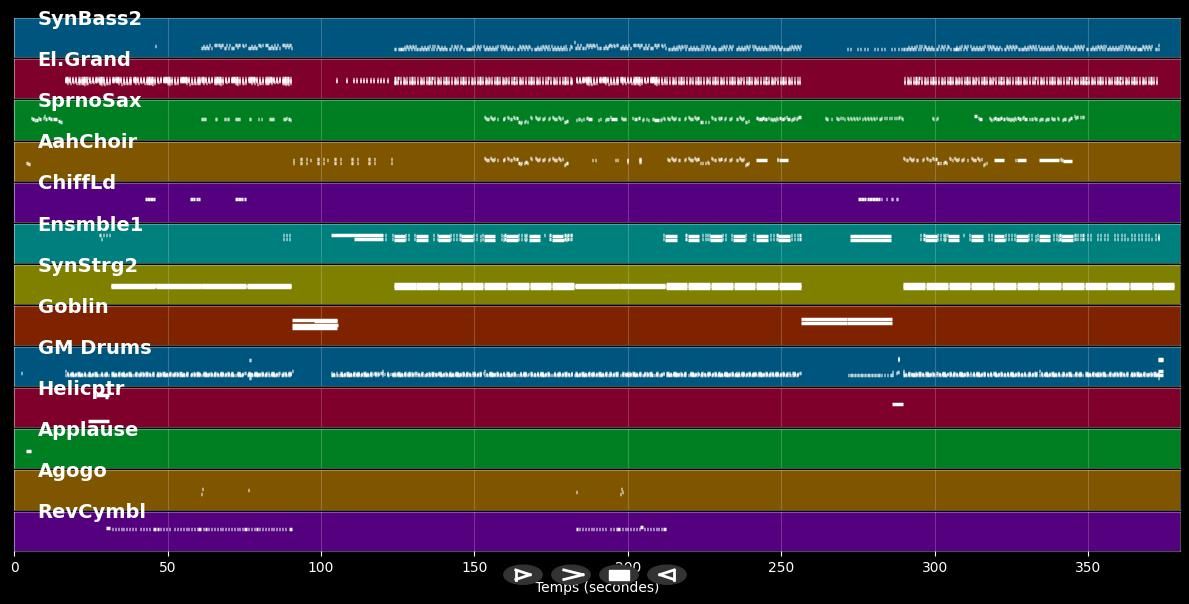
Task: Click the chevron '>' playback button
Action: tap(571, 575)
